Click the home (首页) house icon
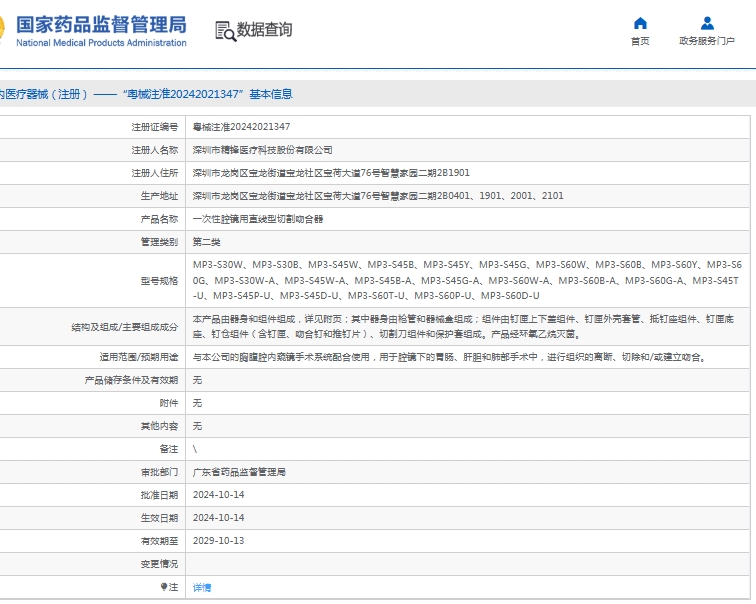 click(640, 23)
